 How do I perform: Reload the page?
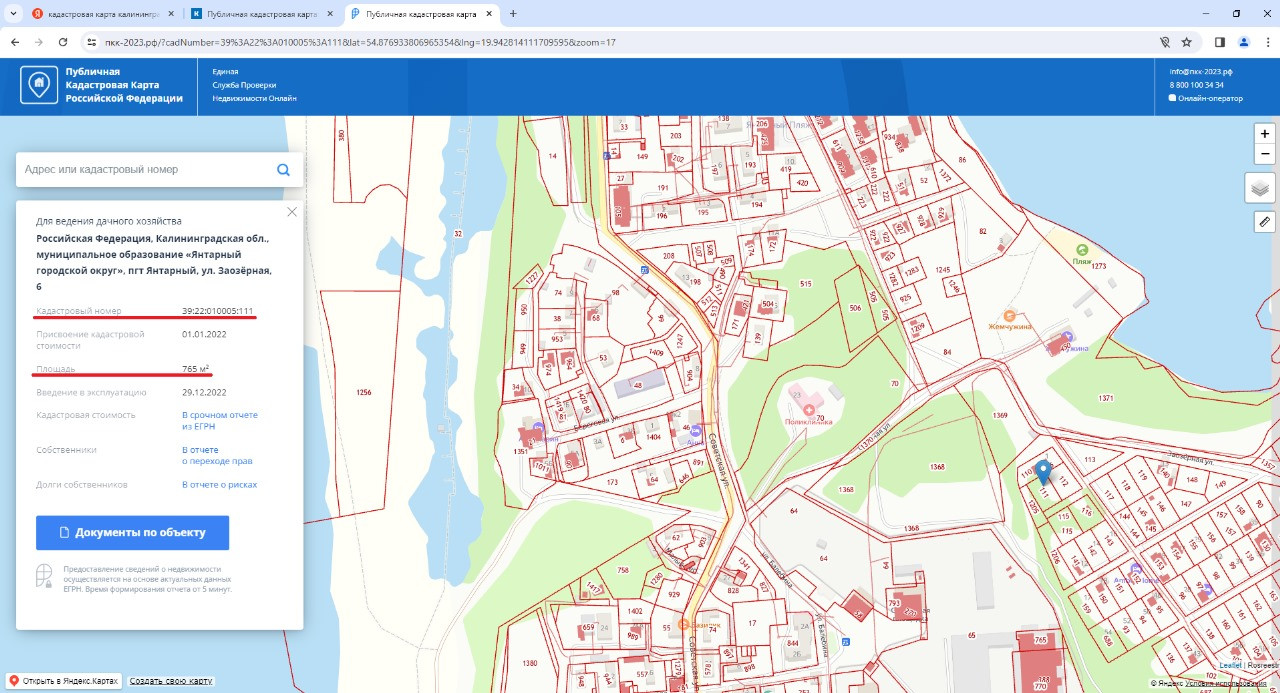pos(63,42)
